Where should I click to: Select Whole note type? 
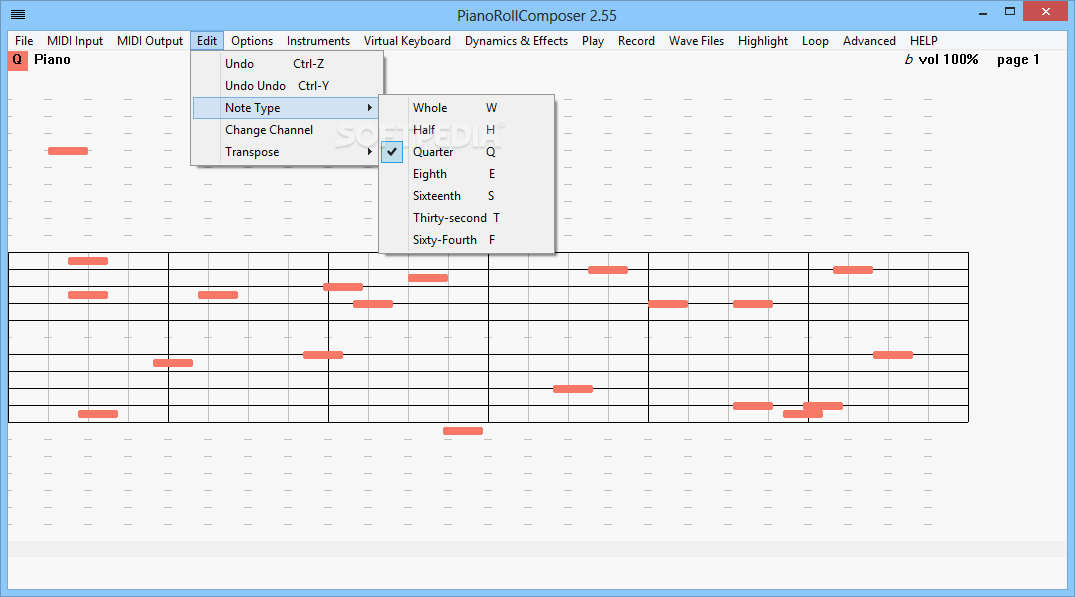[x=466, y=108]
